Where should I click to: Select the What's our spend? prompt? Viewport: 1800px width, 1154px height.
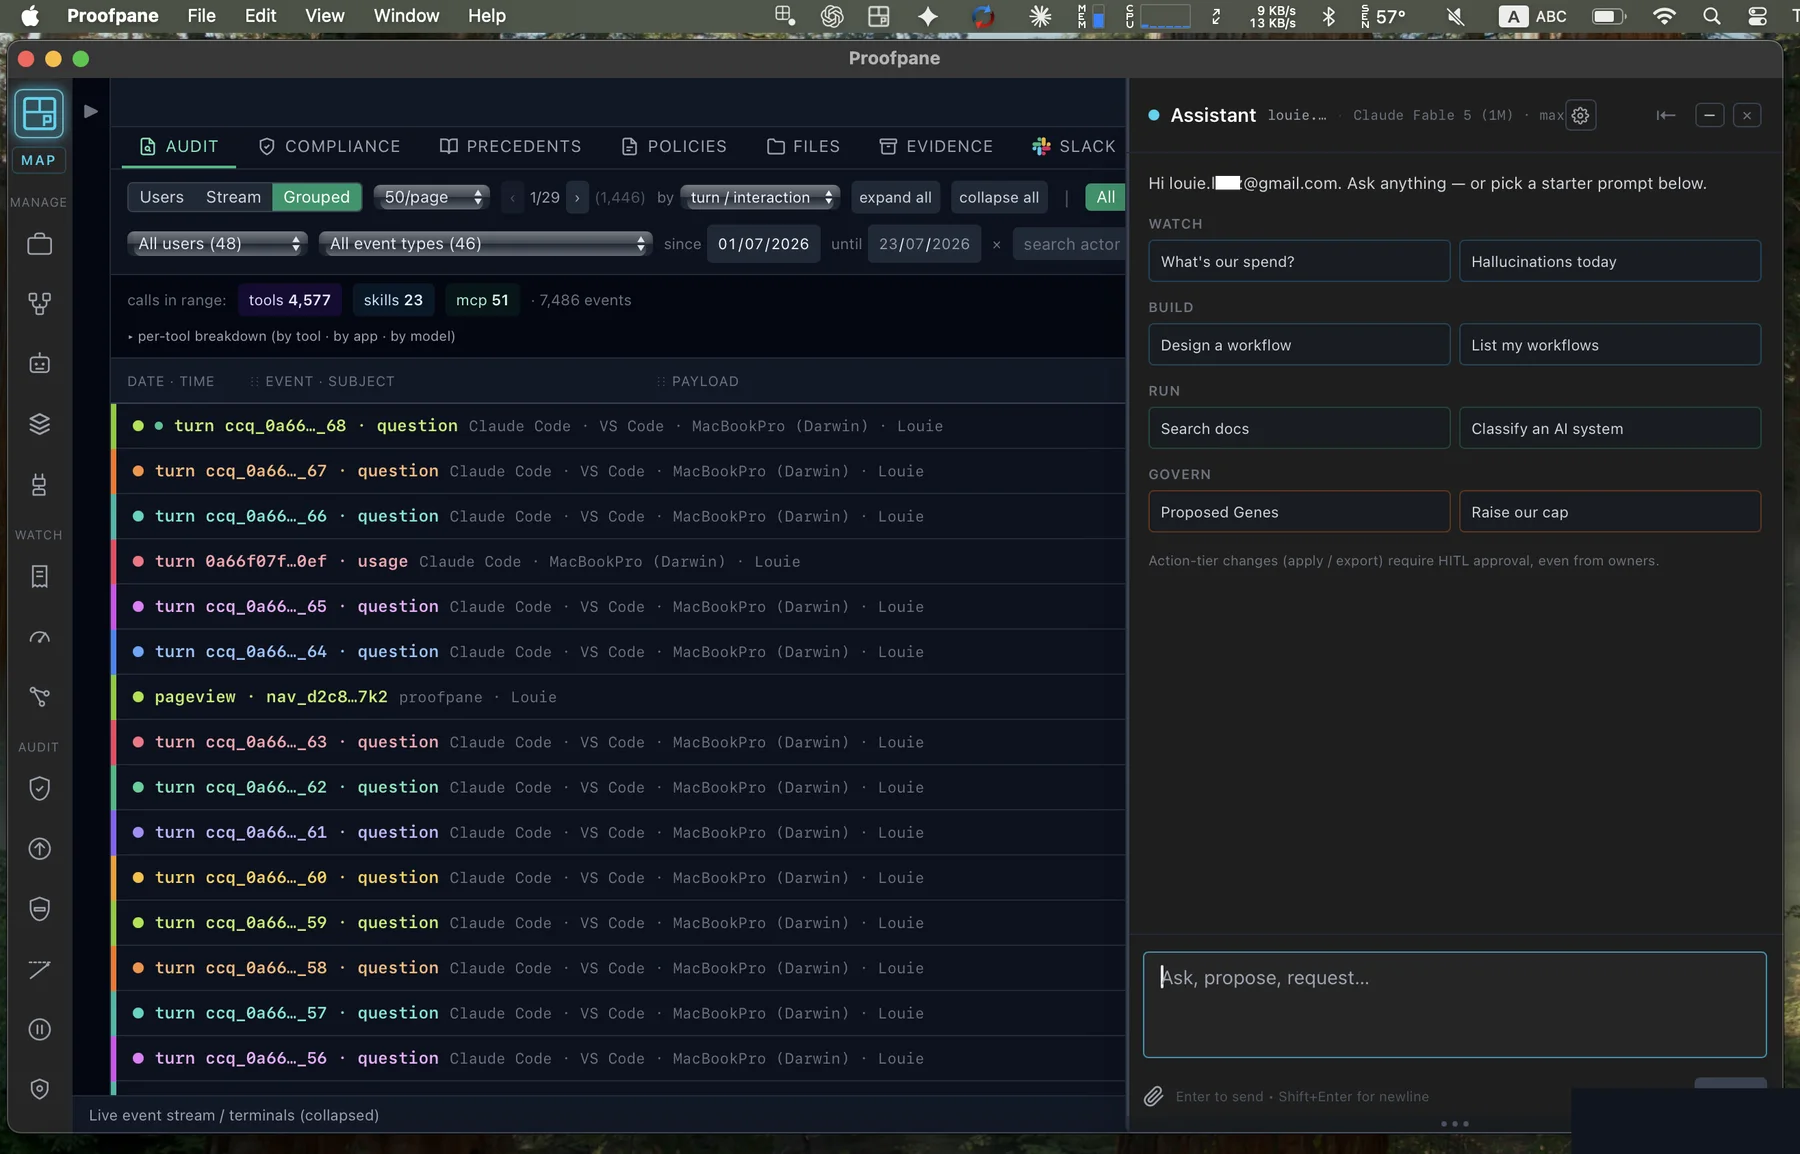point(1299,261)
